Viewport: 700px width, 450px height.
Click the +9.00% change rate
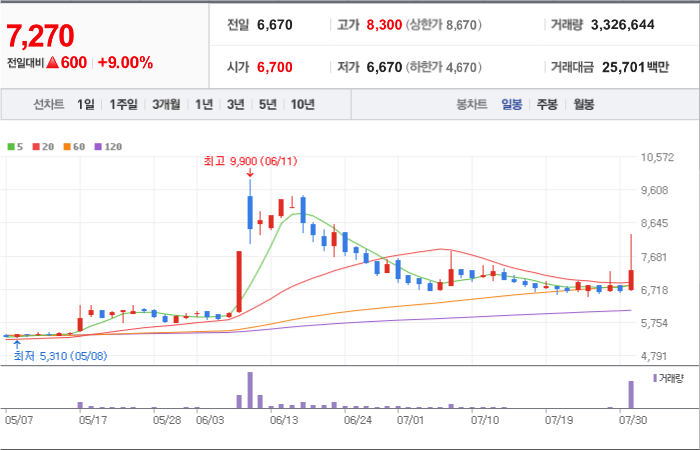tap(125, 63)
